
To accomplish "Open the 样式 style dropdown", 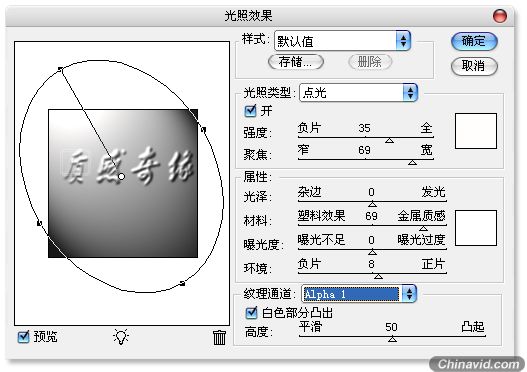I will (342, 41).
